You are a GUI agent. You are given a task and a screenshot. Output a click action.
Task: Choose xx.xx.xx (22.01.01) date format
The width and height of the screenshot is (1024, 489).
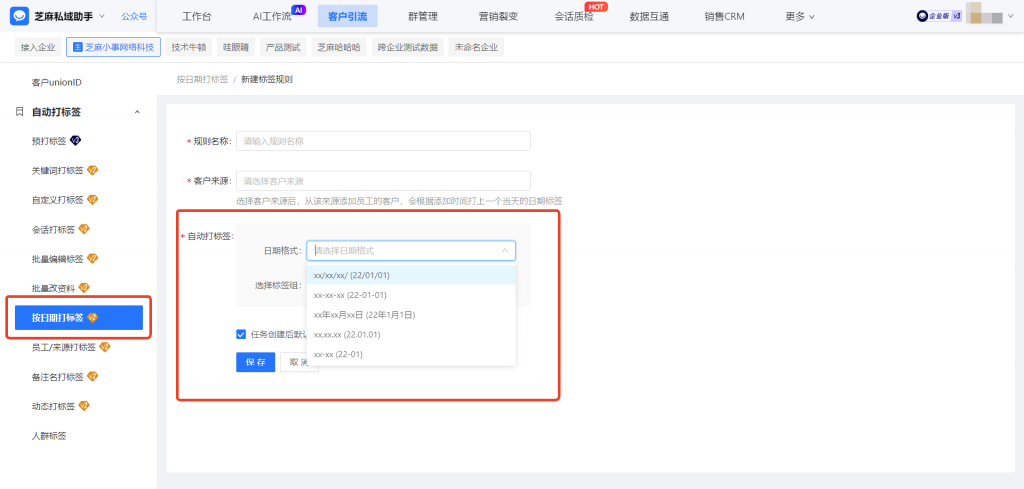(x=411, y=334)
